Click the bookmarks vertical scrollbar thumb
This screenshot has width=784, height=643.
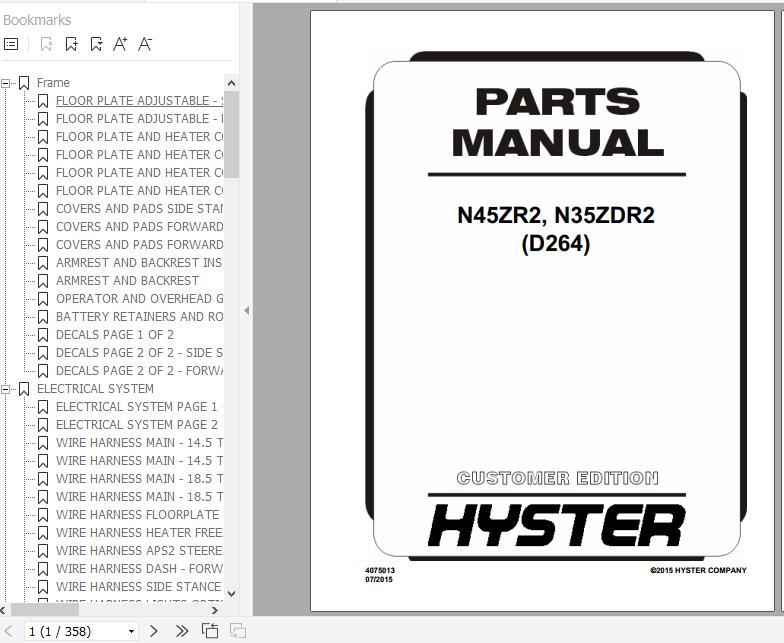[x=232, y=134]
